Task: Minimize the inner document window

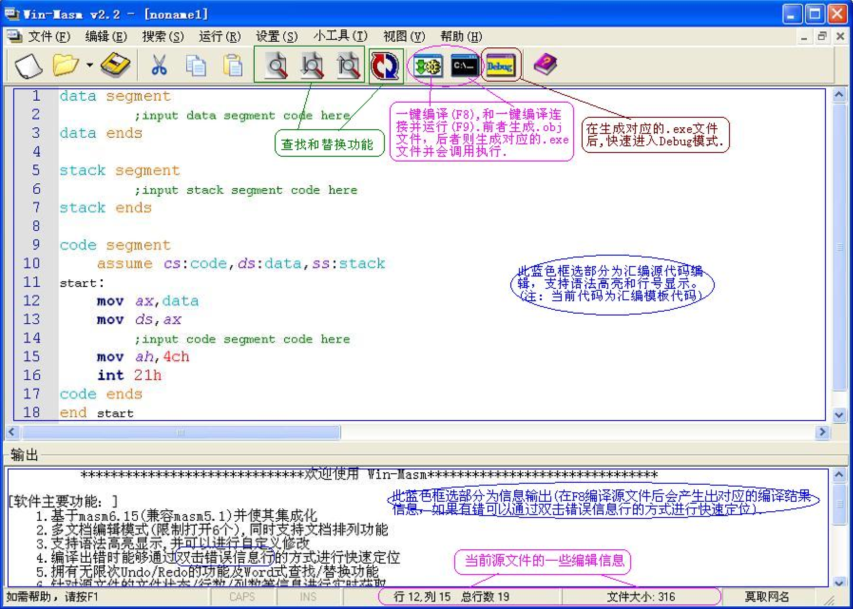Action: [x=805, y=36]
